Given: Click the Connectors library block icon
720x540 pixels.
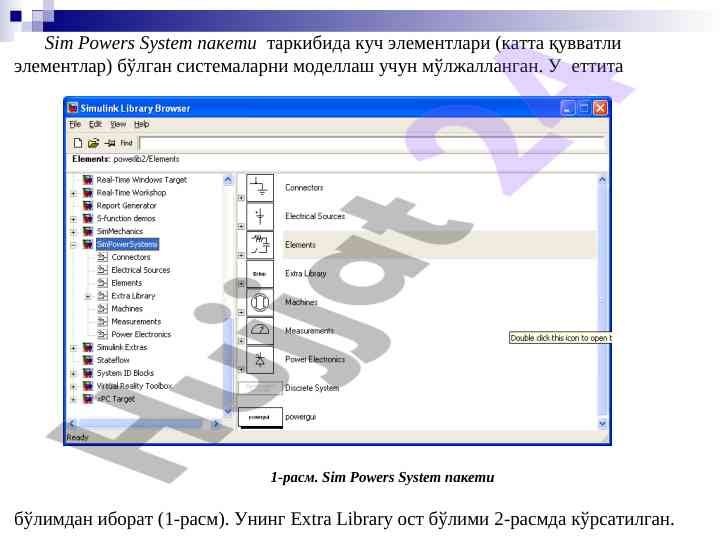Looking at the screenshot, I should [259, 187].
